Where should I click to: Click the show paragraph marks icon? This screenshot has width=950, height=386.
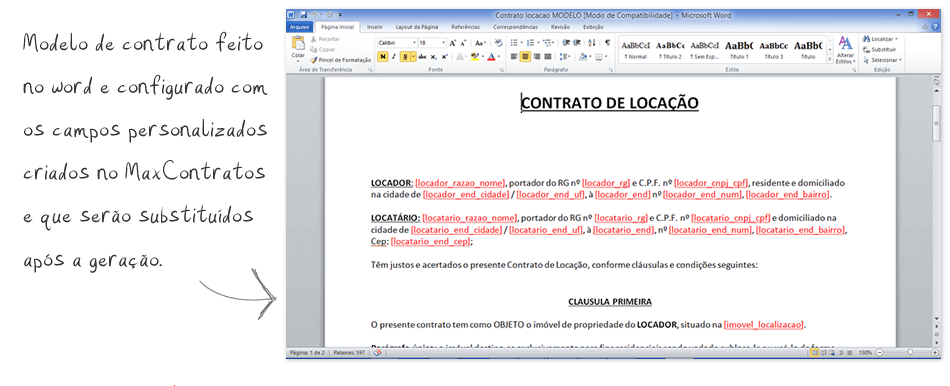pyautogui.click(x=607, y=42)
